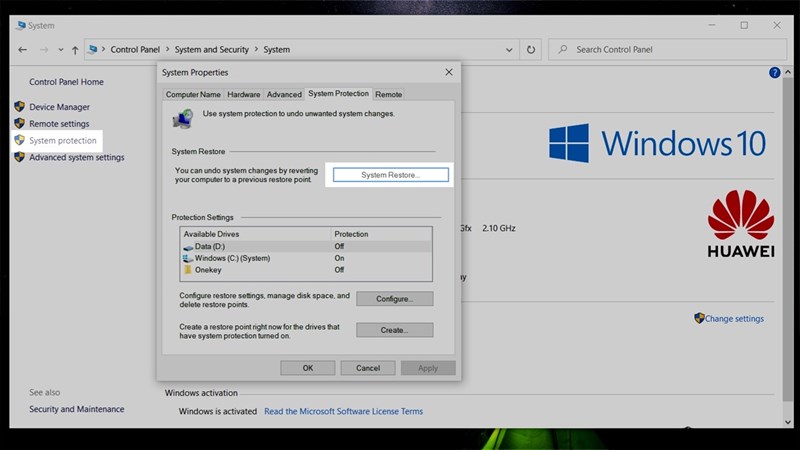Viewport: 800px width, 450px height.
Task: Click shield icon beside Device Manager
Action: coord(19,107)
